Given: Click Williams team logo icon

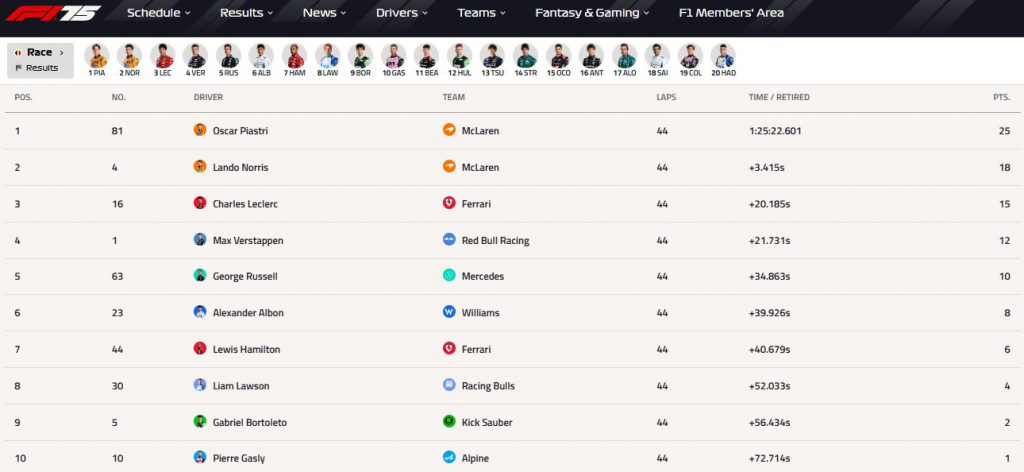Looking at the screenshot, I should click(x=449, y=312).
